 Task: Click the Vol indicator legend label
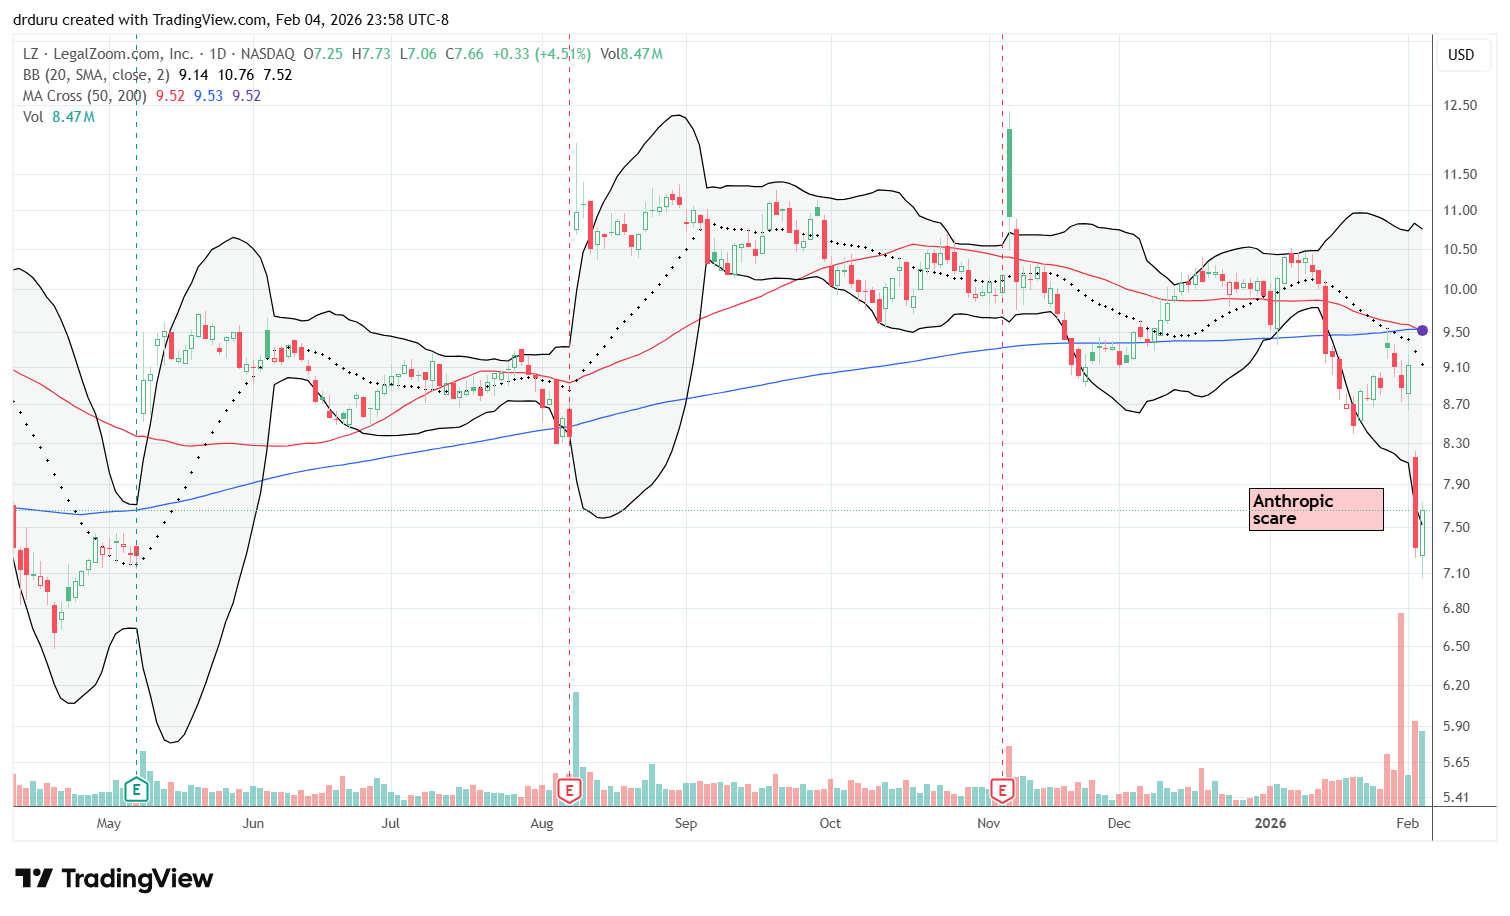coord(34,117)
